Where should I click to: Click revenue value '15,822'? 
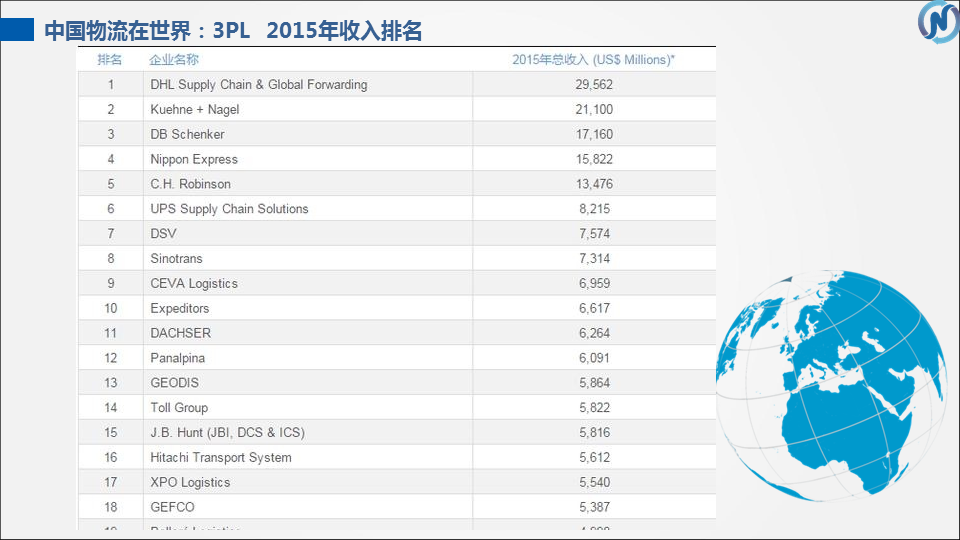(x=594, y=159)
